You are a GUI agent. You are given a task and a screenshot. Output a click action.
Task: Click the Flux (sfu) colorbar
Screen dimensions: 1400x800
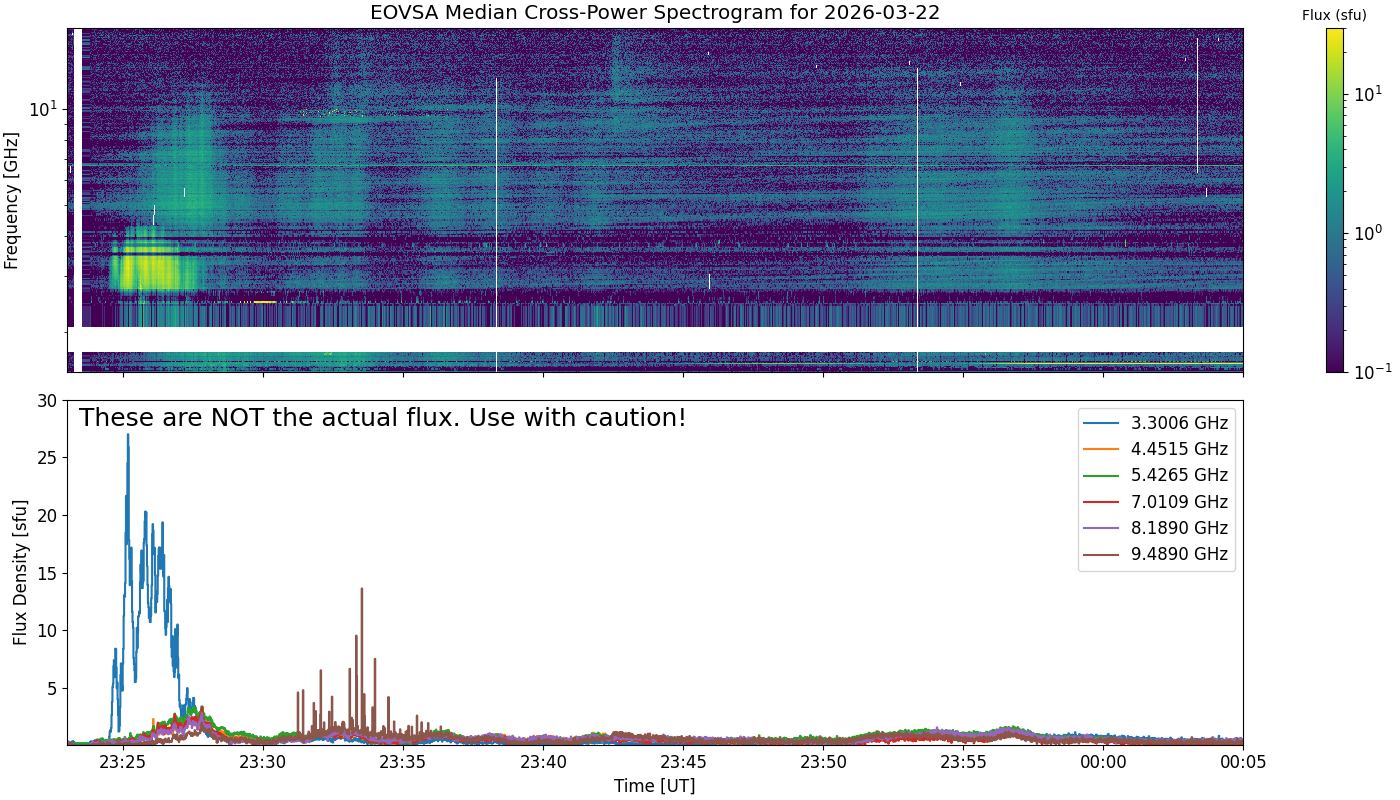(1335, 200)
